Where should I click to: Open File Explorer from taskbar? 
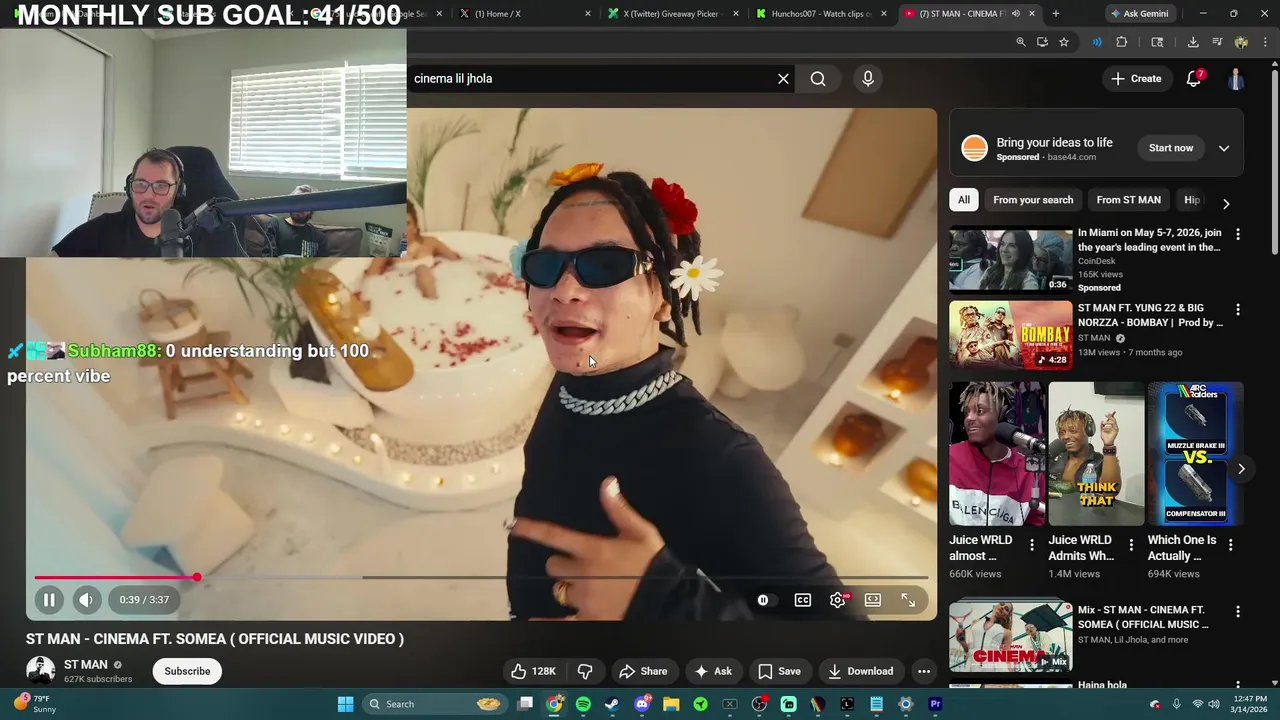pyautogui.click(x=671, y=704)
